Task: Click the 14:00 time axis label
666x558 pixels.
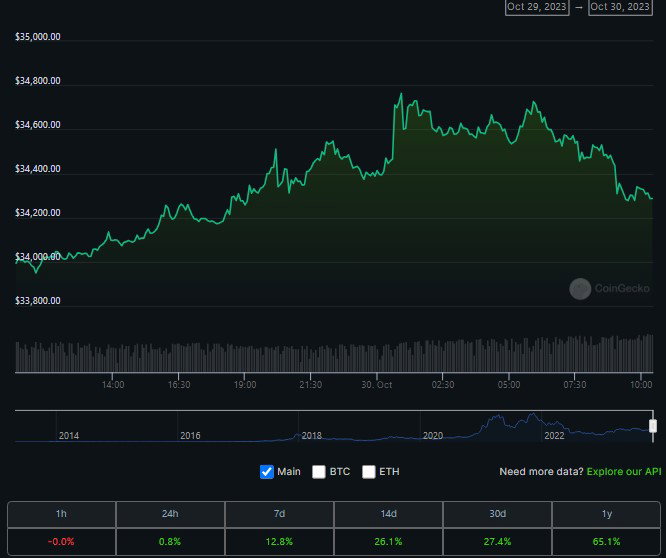Action: tap(113, 385)
